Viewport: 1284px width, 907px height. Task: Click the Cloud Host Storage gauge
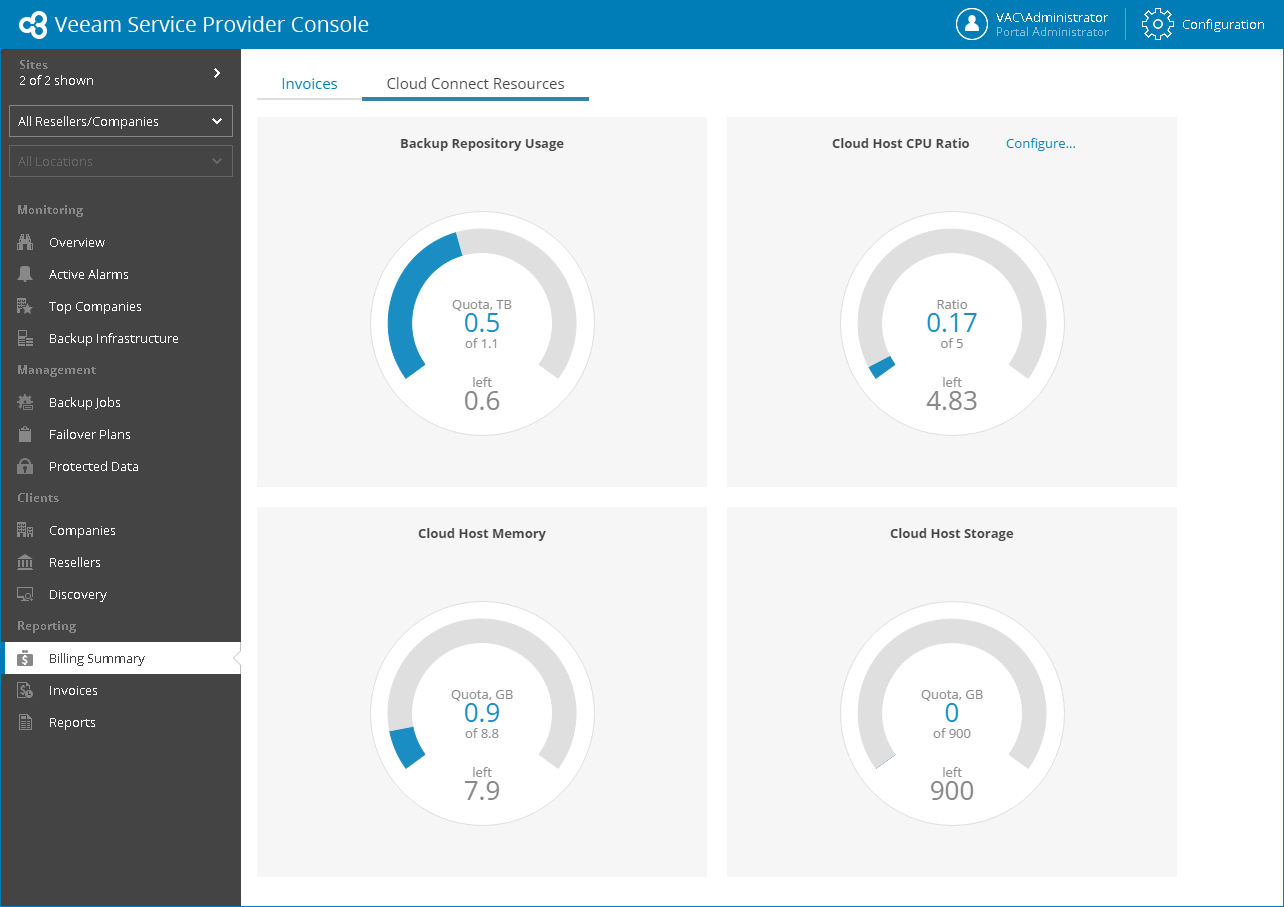pyautogui.click(x=952, y=713)
